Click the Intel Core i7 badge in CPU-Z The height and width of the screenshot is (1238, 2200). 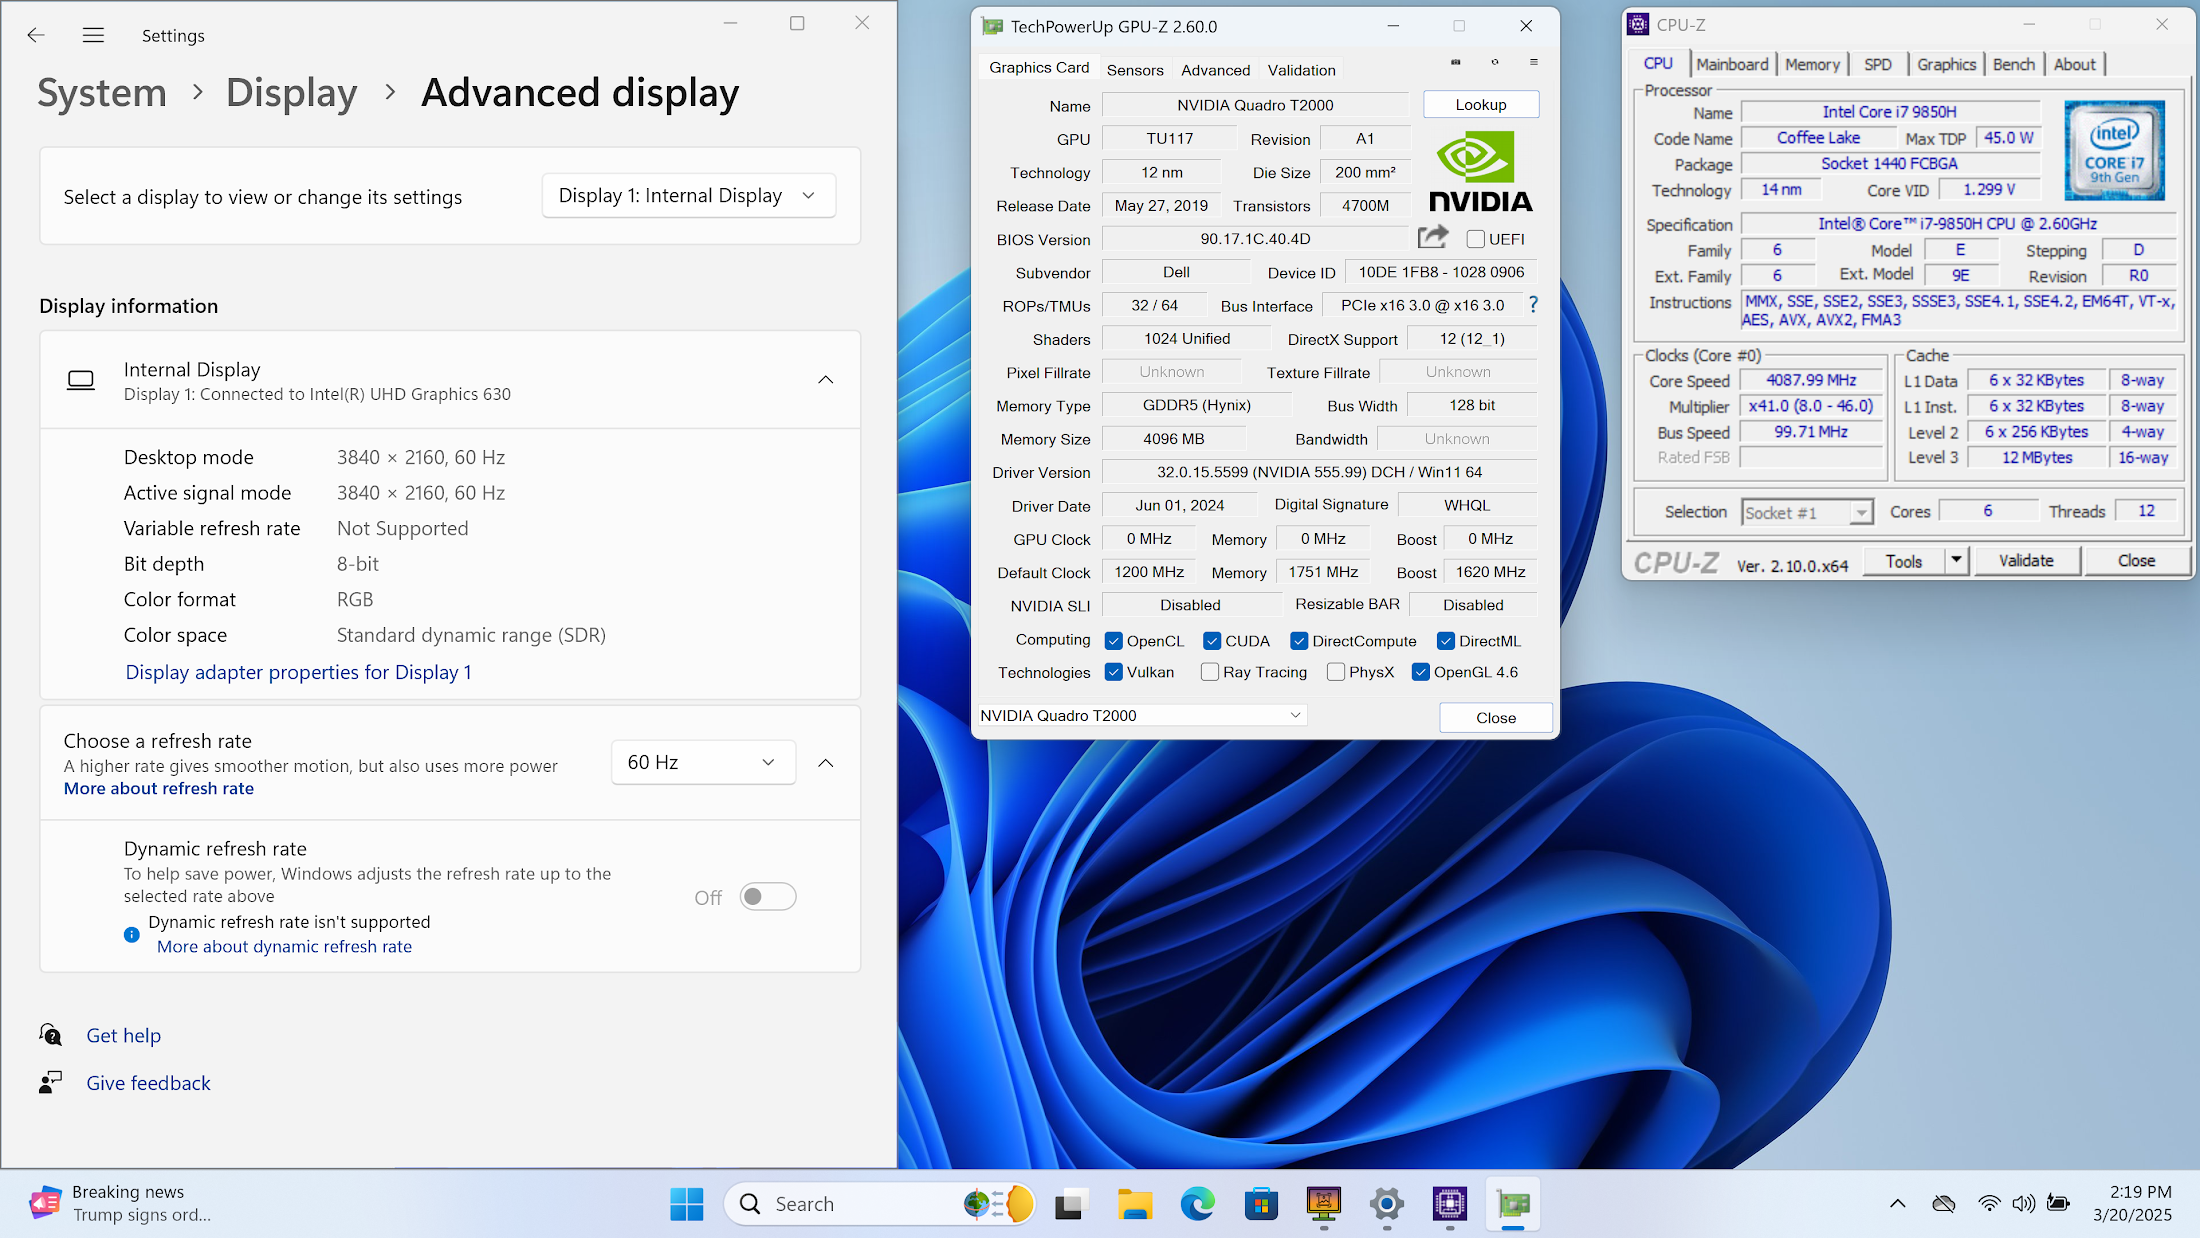(x=2114, y=150)
